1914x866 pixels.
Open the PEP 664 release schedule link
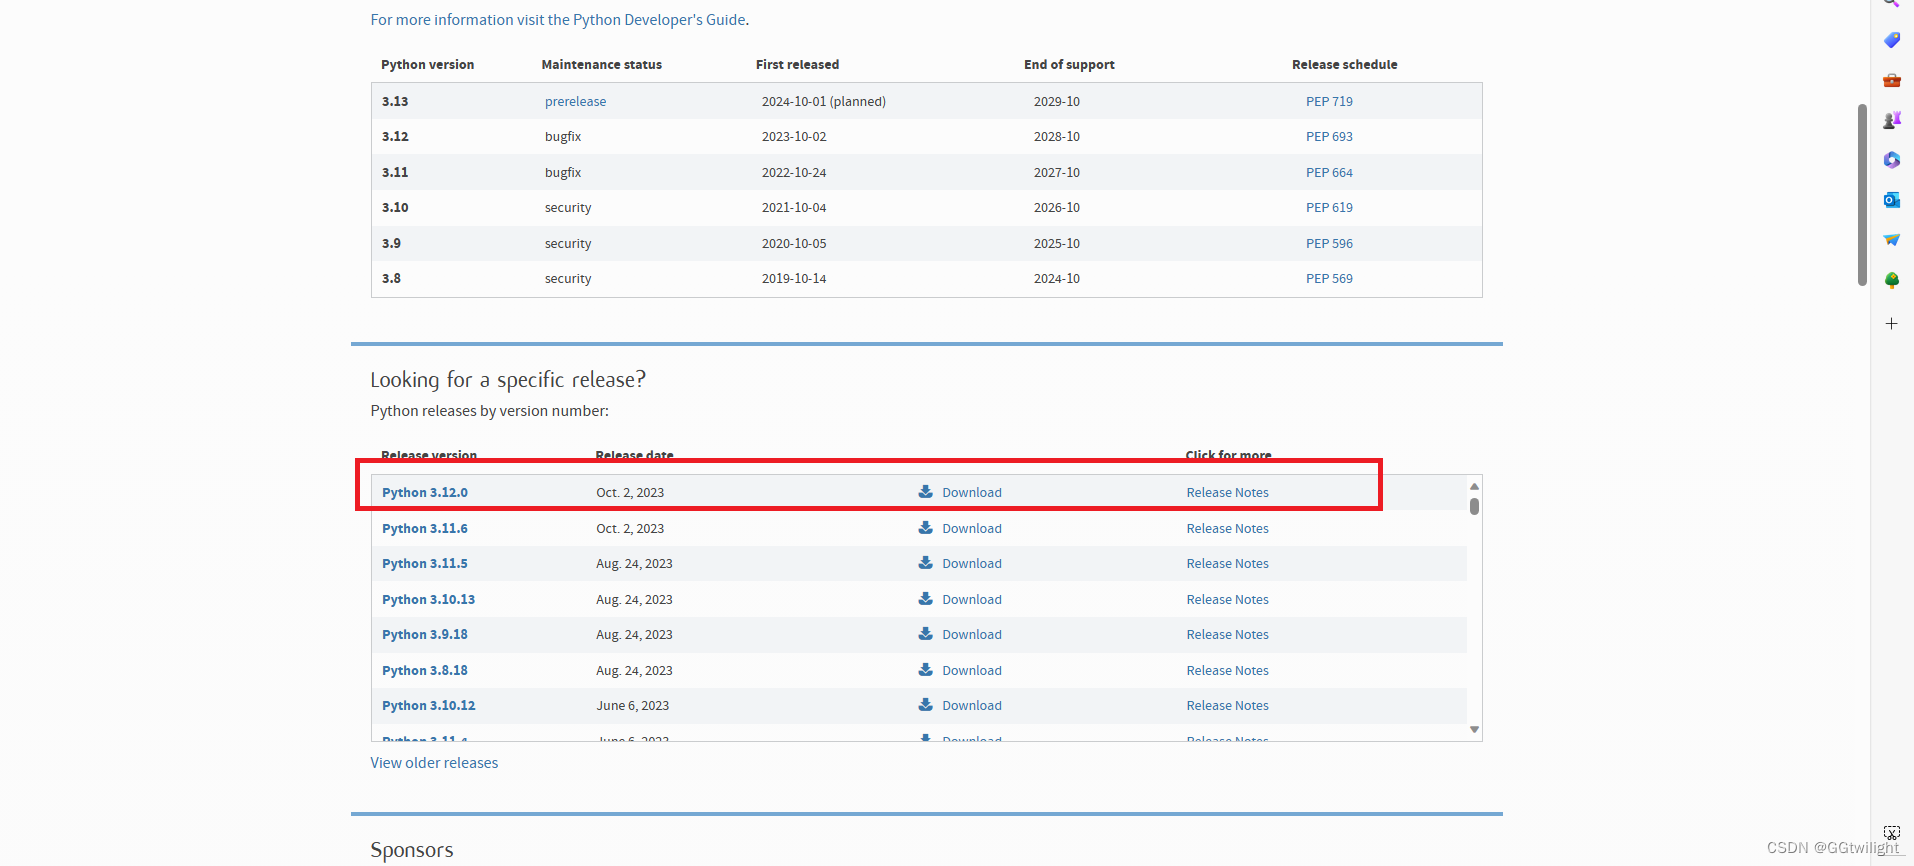[1329, 173]
